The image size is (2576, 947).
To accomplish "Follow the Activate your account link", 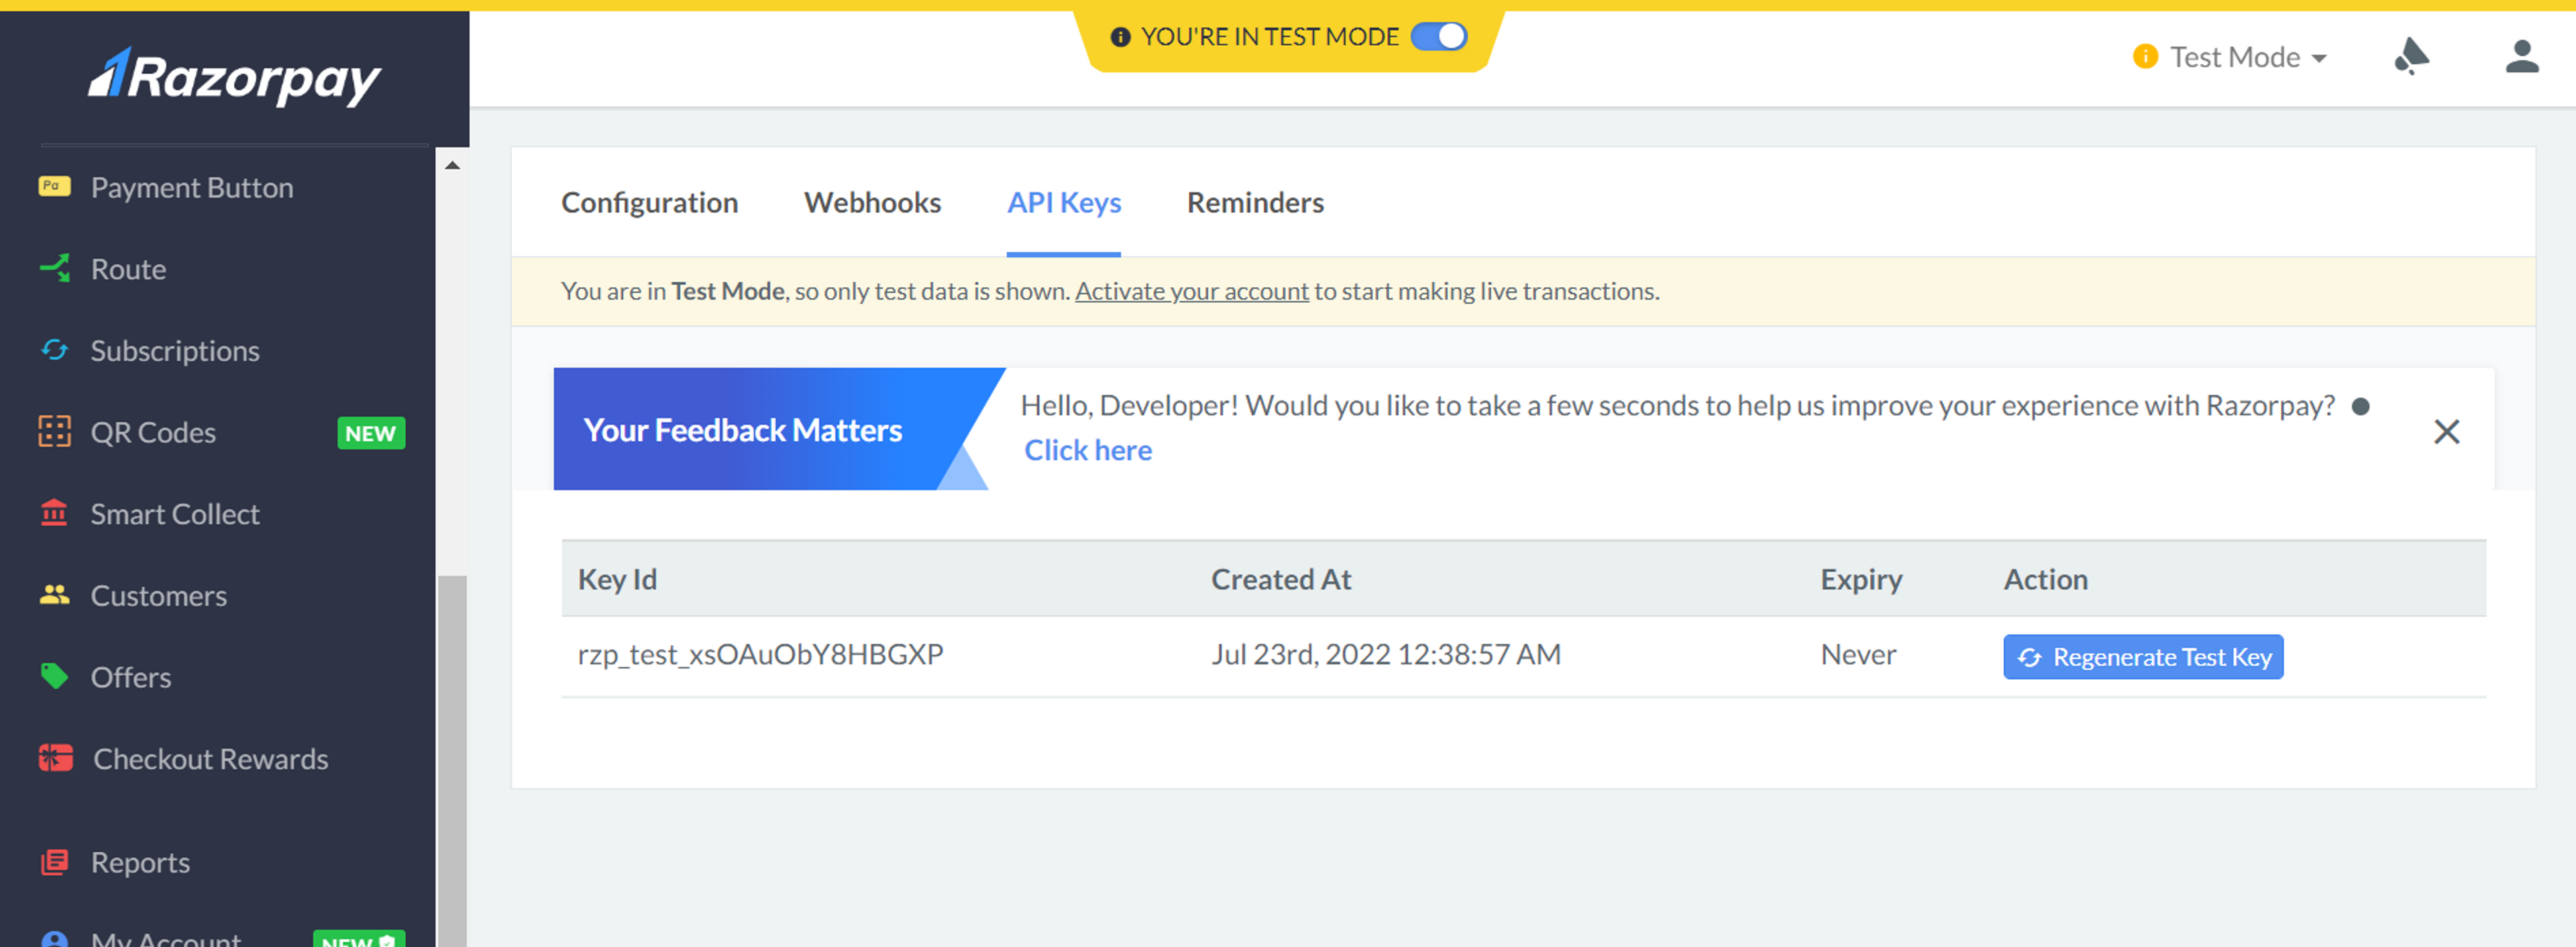I will pos(1191,291).
